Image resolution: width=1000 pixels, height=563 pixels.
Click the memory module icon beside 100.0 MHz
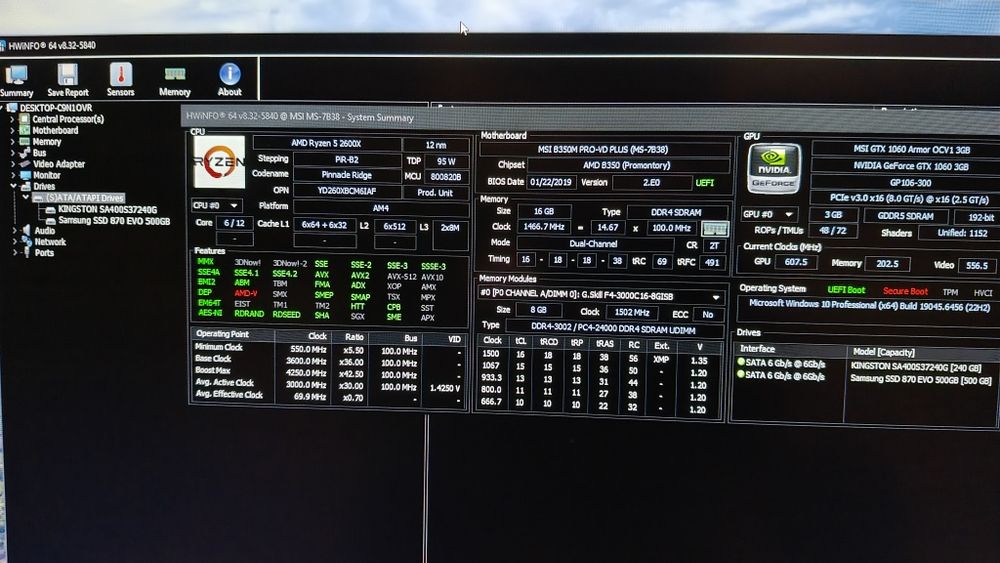click(714, 228)
